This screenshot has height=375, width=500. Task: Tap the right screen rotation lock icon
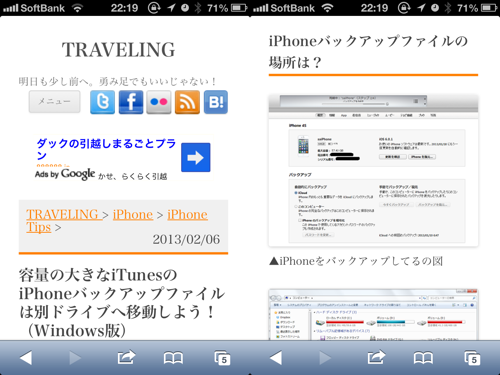point(404,8)
